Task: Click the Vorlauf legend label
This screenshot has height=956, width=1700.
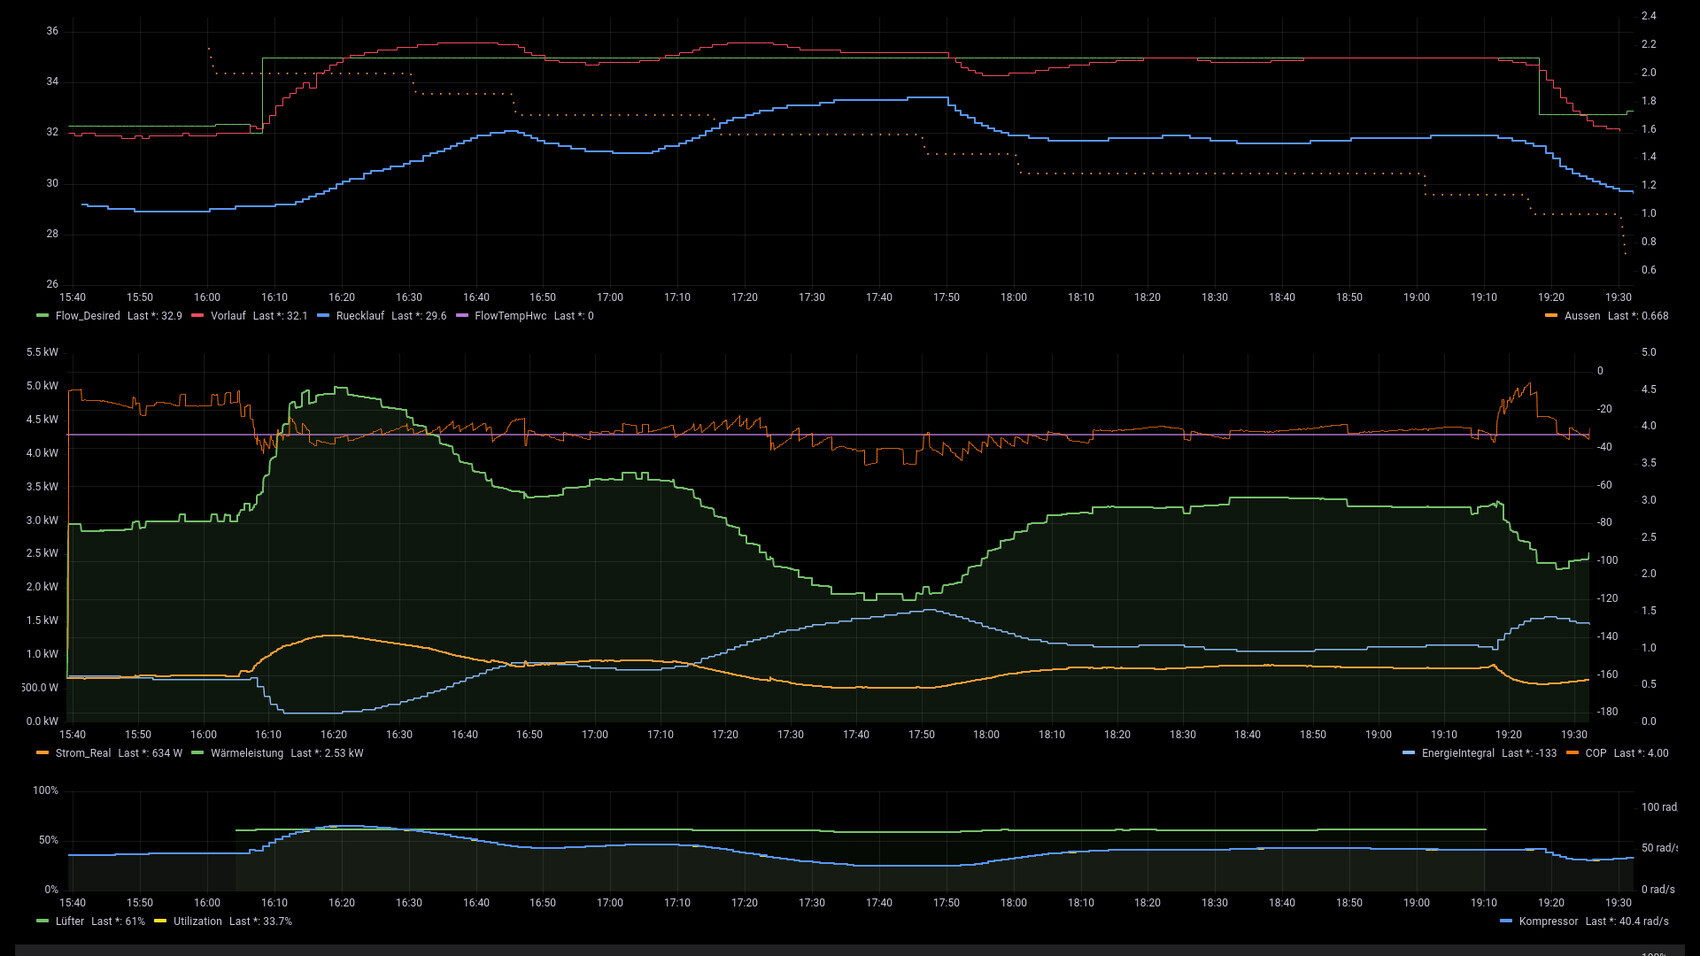Action: click(228, 316)
